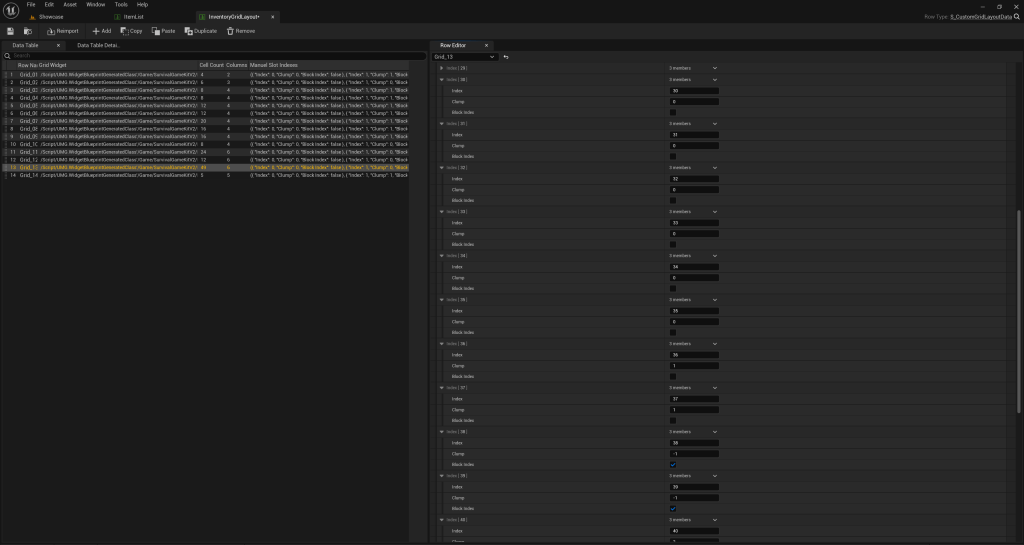This screenshot has width=1024, height=545.
Task: Remove the selected row
Action: [x=241, y=31]
